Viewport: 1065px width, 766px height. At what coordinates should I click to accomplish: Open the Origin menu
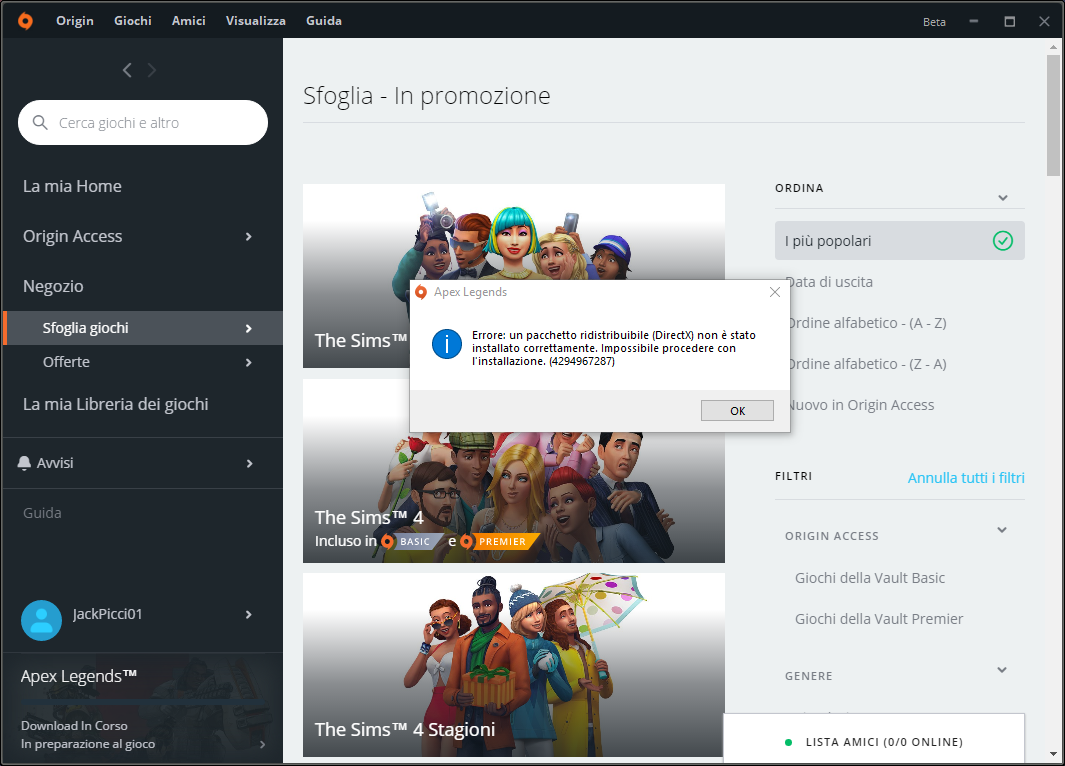[x=75, y=21]
